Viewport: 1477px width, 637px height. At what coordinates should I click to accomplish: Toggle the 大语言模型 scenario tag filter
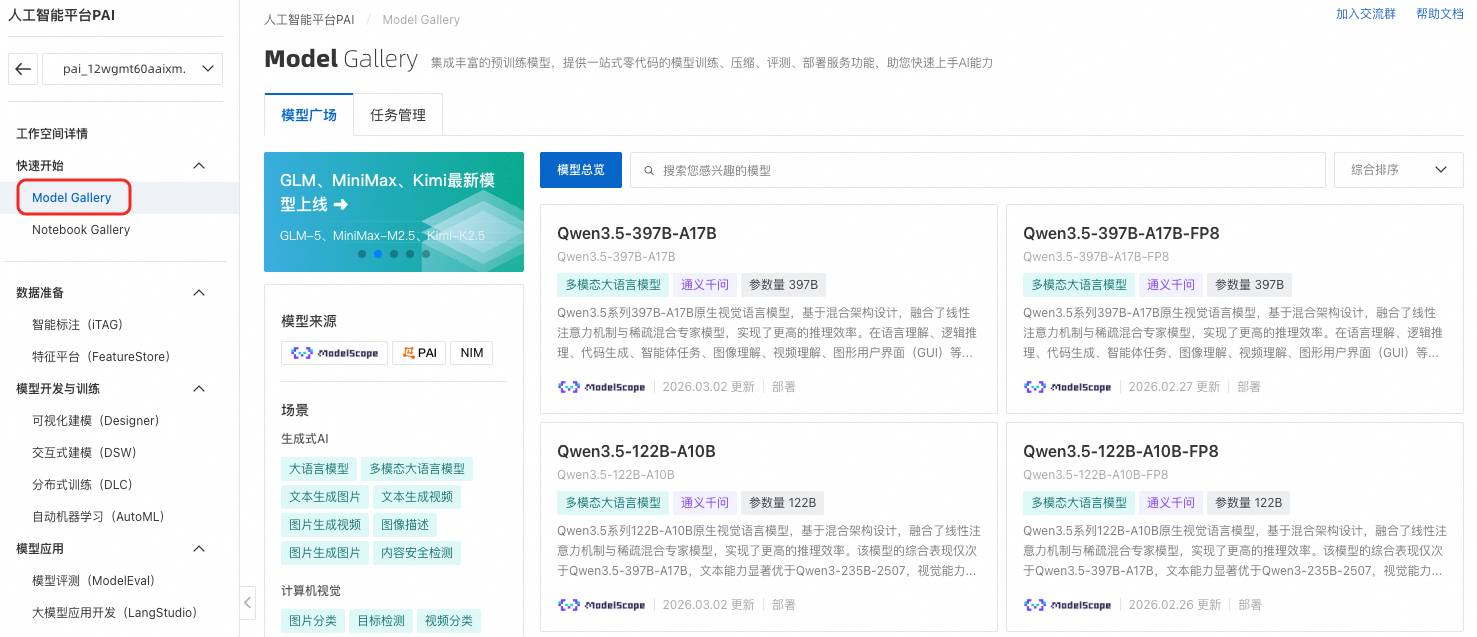pyautogui.click(x=319, y=468)
